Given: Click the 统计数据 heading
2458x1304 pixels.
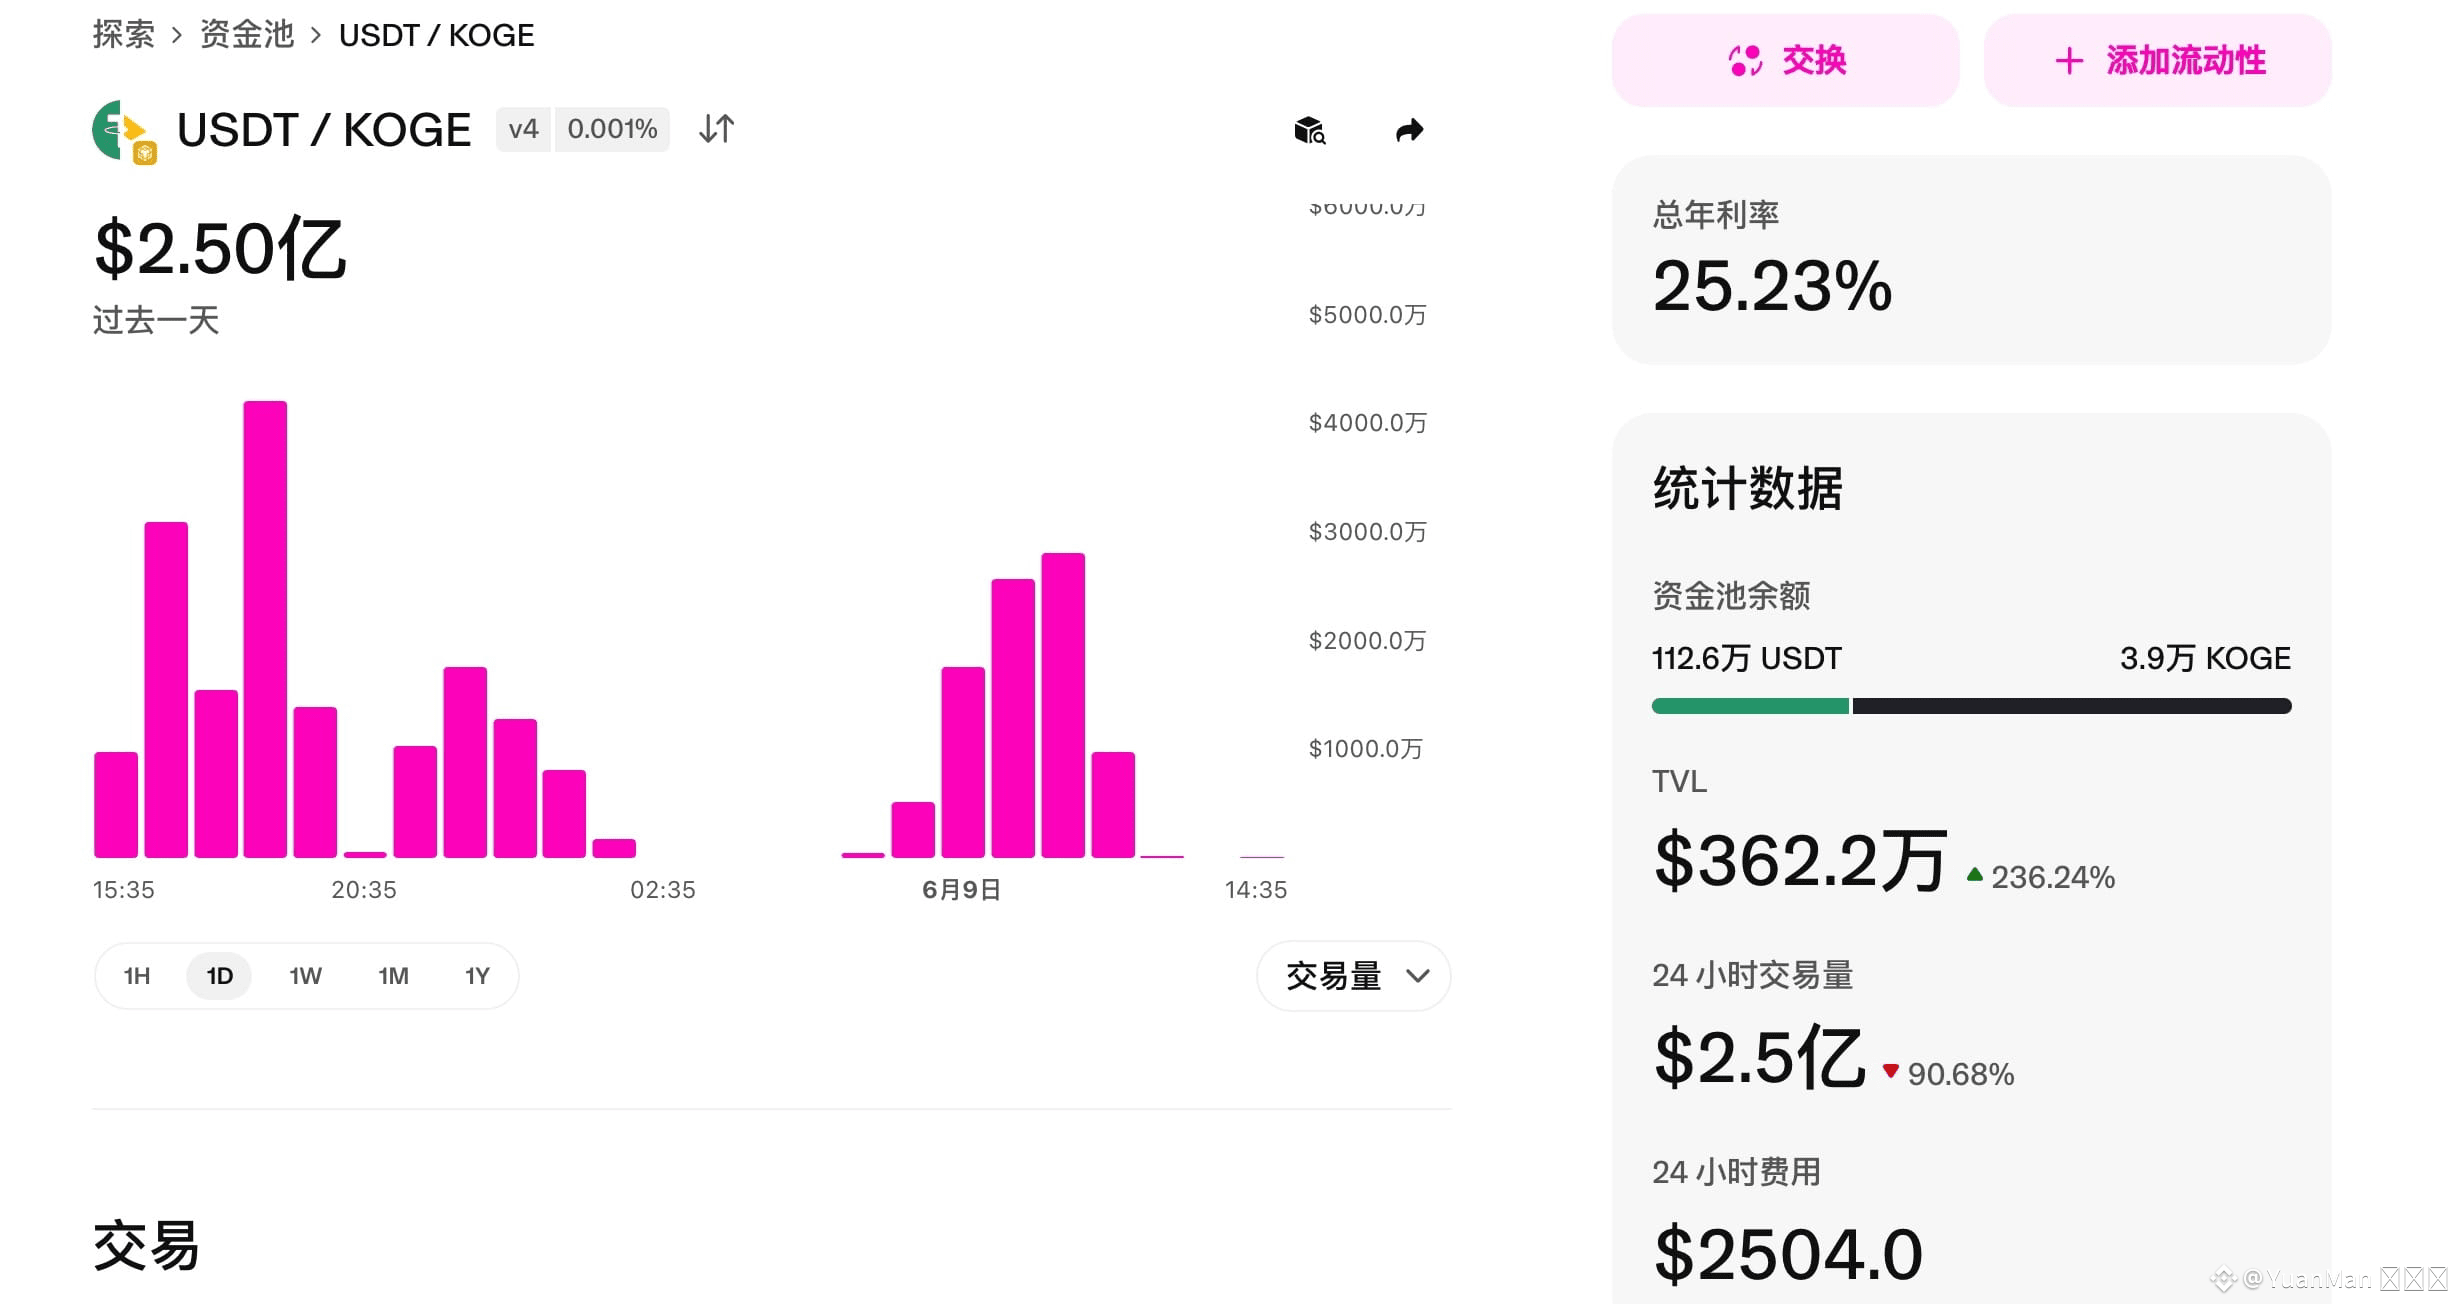Looking at the screenshot, I should tap(1747, 488).
